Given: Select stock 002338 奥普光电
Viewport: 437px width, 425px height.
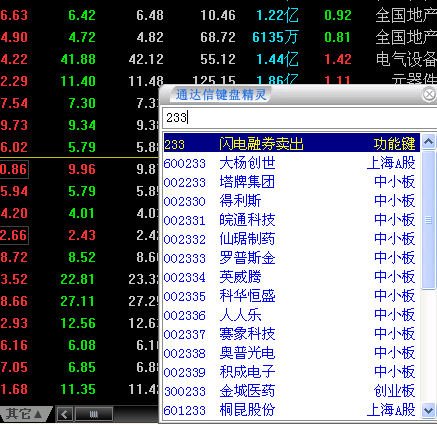Looking at the screenshot, I should coord(292,353).
